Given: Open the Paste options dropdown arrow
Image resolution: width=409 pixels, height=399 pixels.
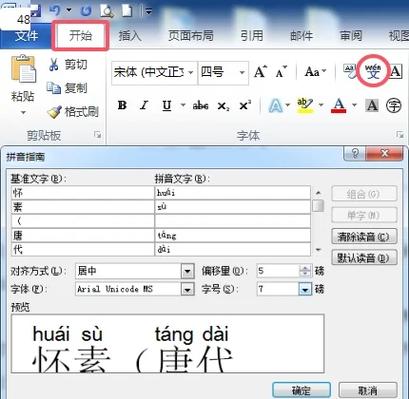Looking at the screenshot, I should 23,112.
